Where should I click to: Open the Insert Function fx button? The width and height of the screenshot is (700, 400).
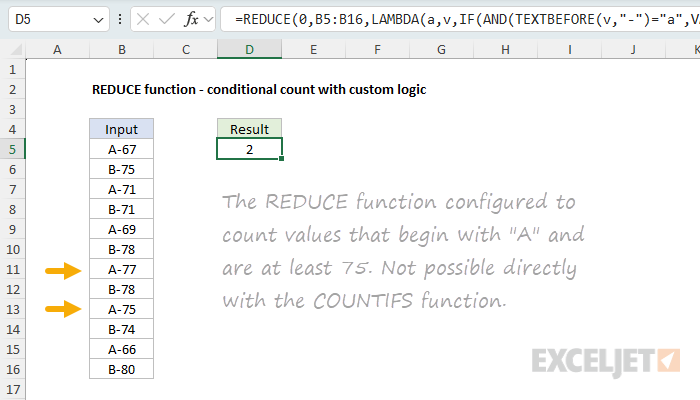[x=192, y=19]
